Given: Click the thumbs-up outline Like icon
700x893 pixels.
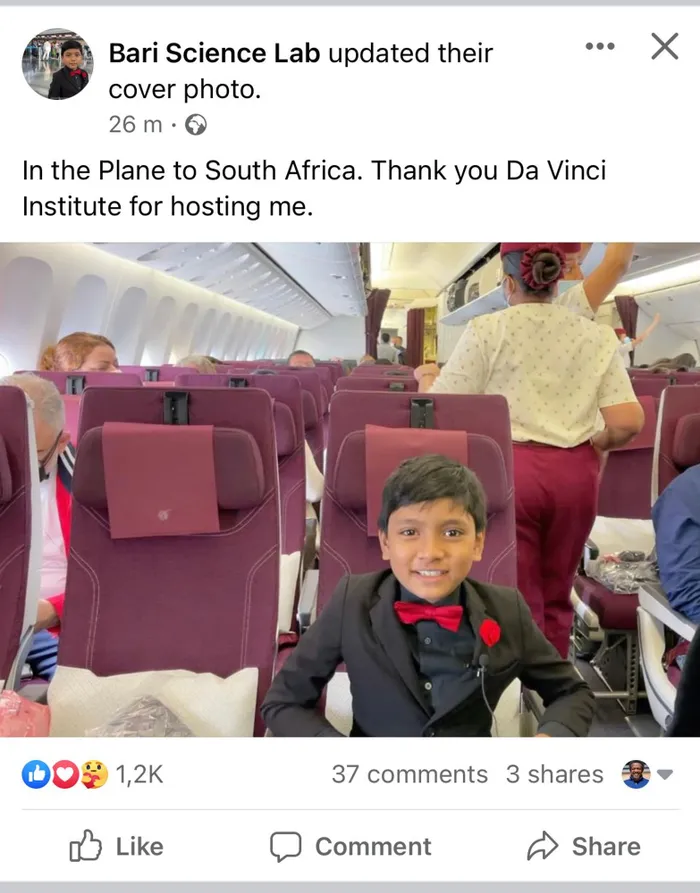Looking at the screenshot, I should (x=87, y=846).
